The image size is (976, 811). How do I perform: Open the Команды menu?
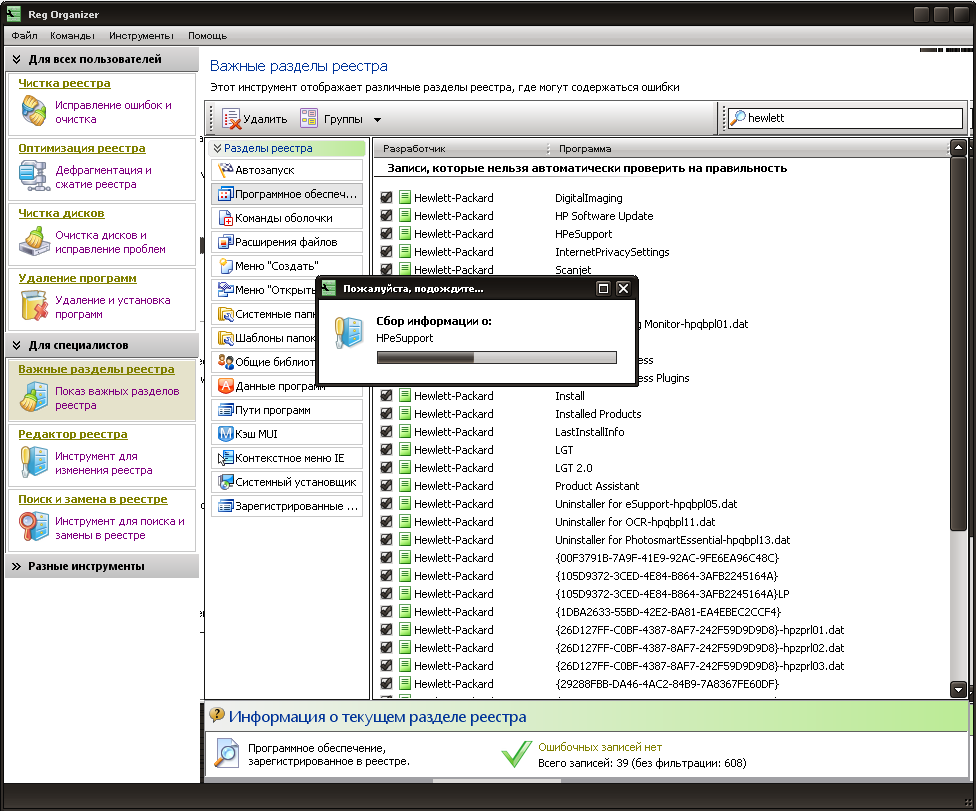click(x=73, y=35)
